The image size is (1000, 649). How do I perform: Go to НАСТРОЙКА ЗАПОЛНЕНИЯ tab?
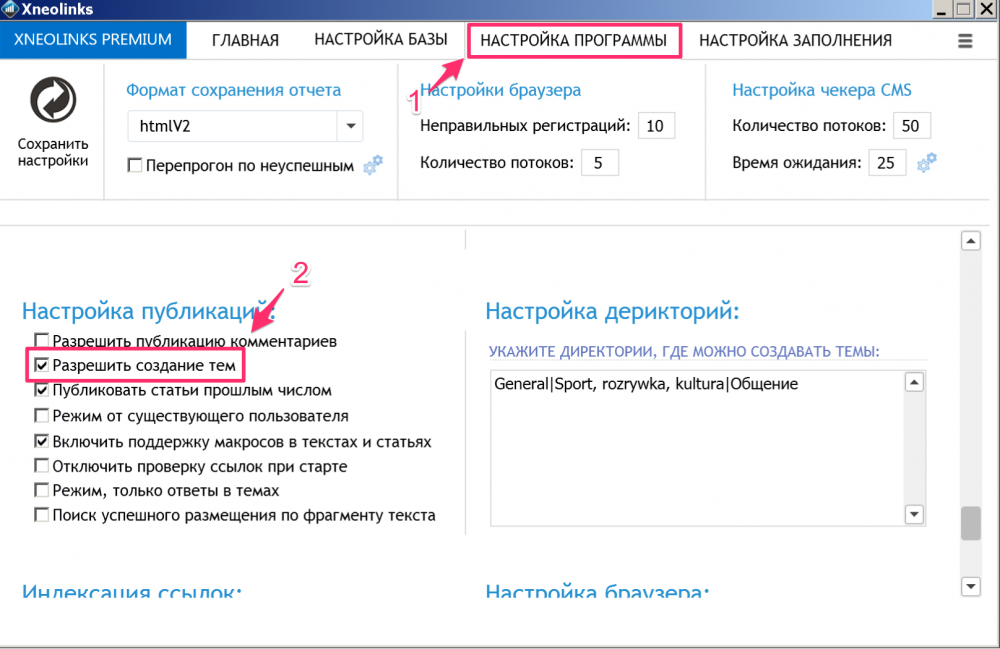click(795, 40)
